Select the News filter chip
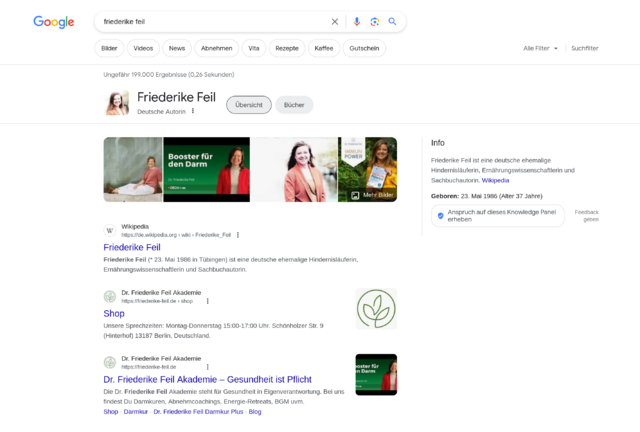 [x=177, y=48]
